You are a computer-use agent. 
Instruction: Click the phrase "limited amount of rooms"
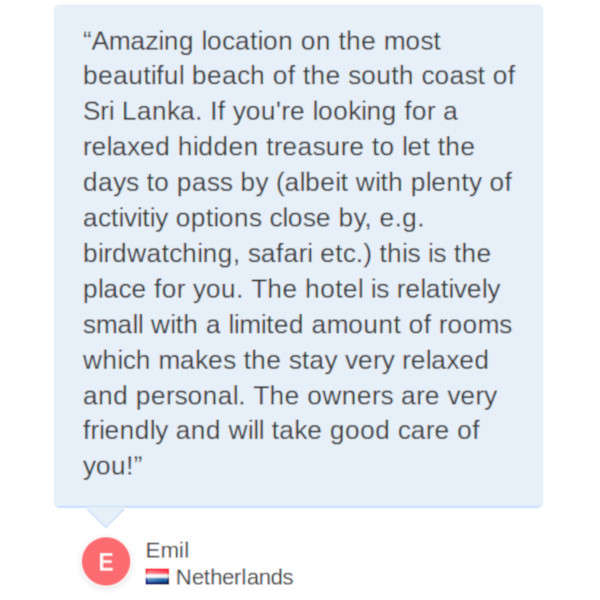coord(380,325)
